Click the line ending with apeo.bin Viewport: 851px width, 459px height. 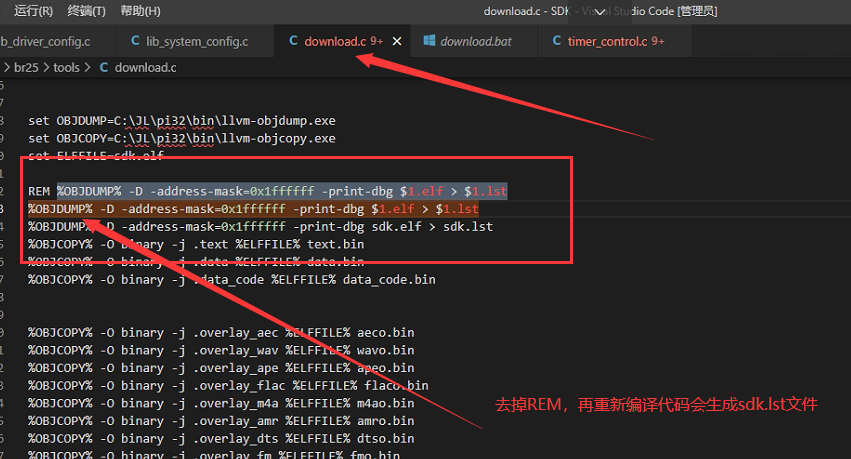click(x=221, y=368)
